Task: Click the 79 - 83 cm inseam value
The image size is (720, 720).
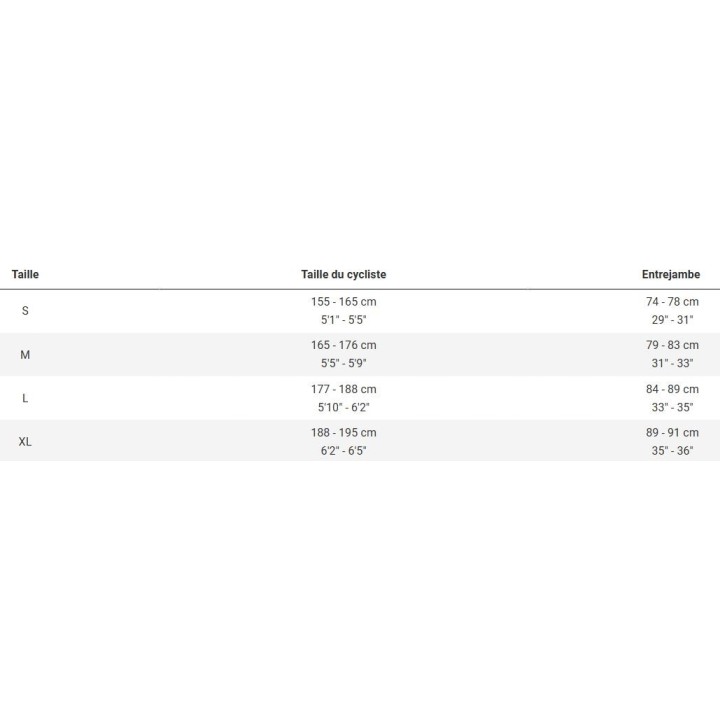Action: point(672,345)
